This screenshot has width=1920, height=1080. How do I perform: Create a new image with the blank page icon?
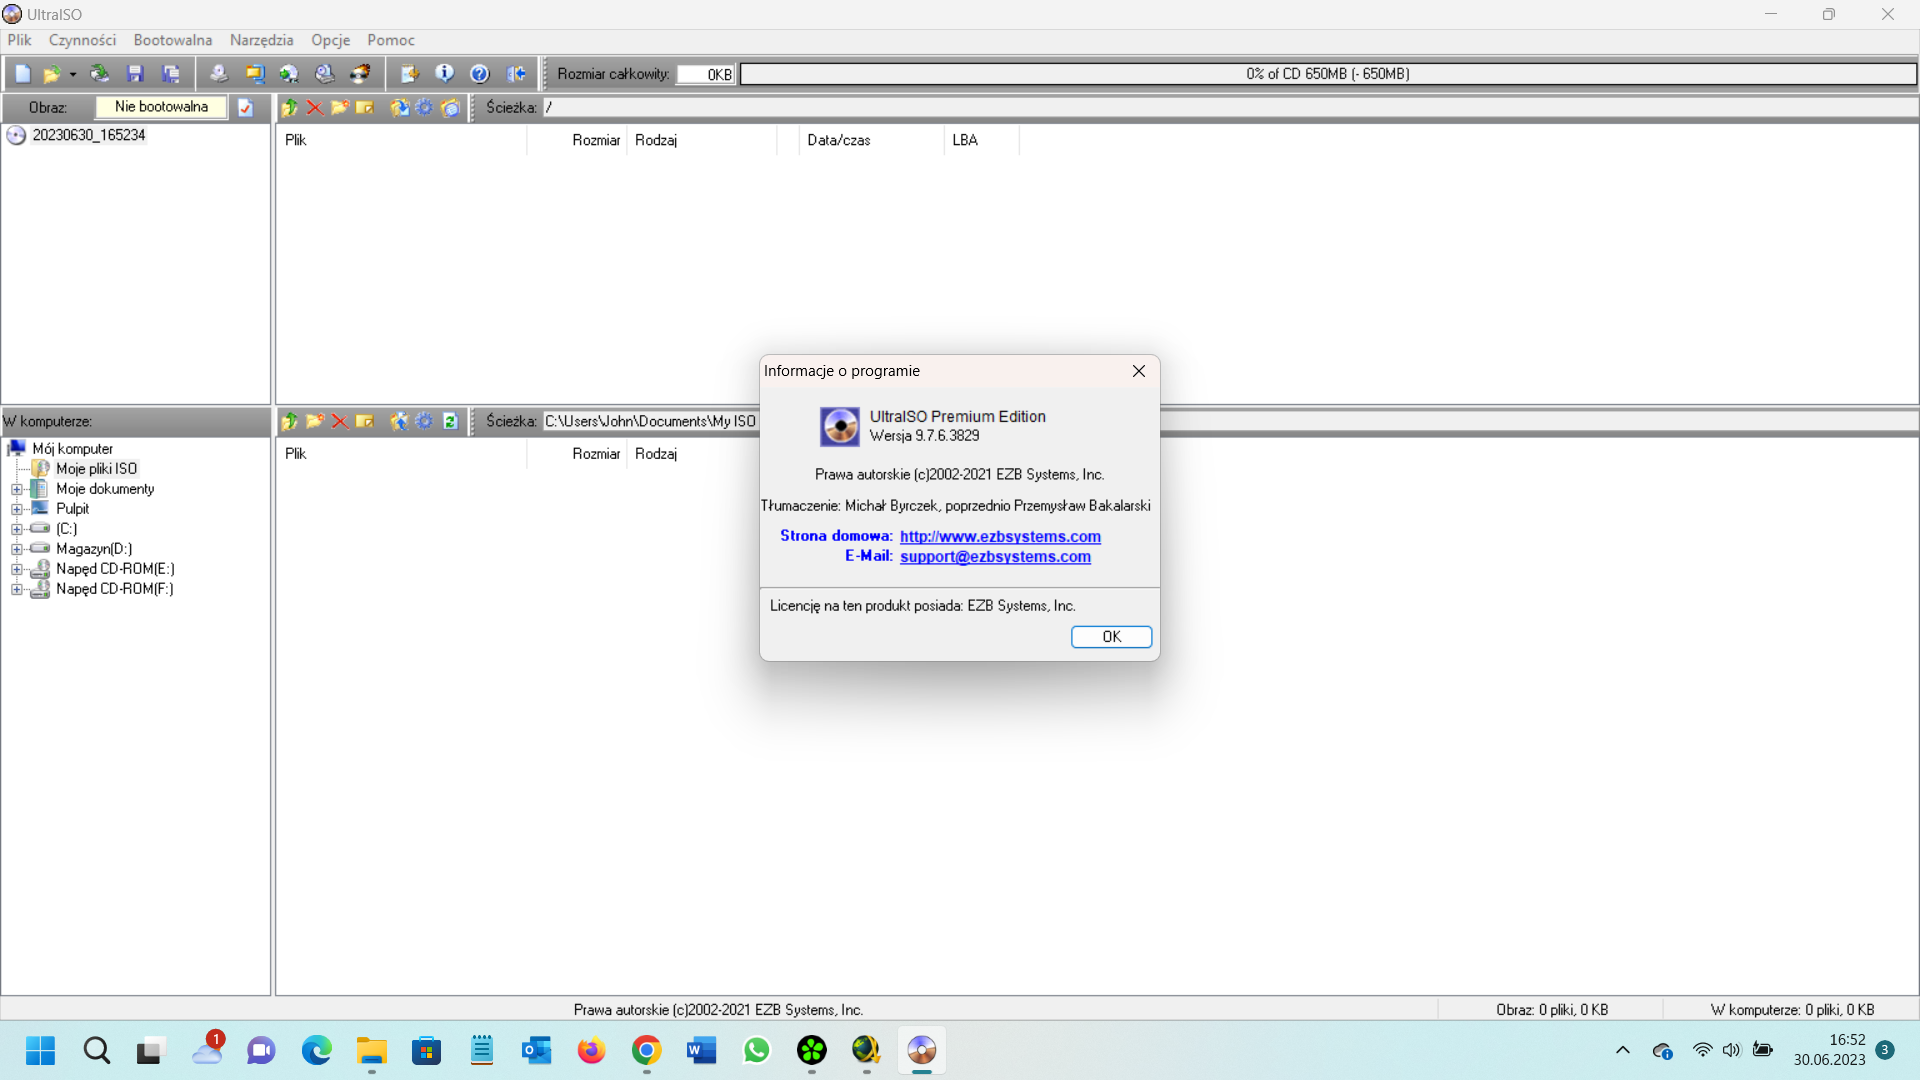(23, 74)
